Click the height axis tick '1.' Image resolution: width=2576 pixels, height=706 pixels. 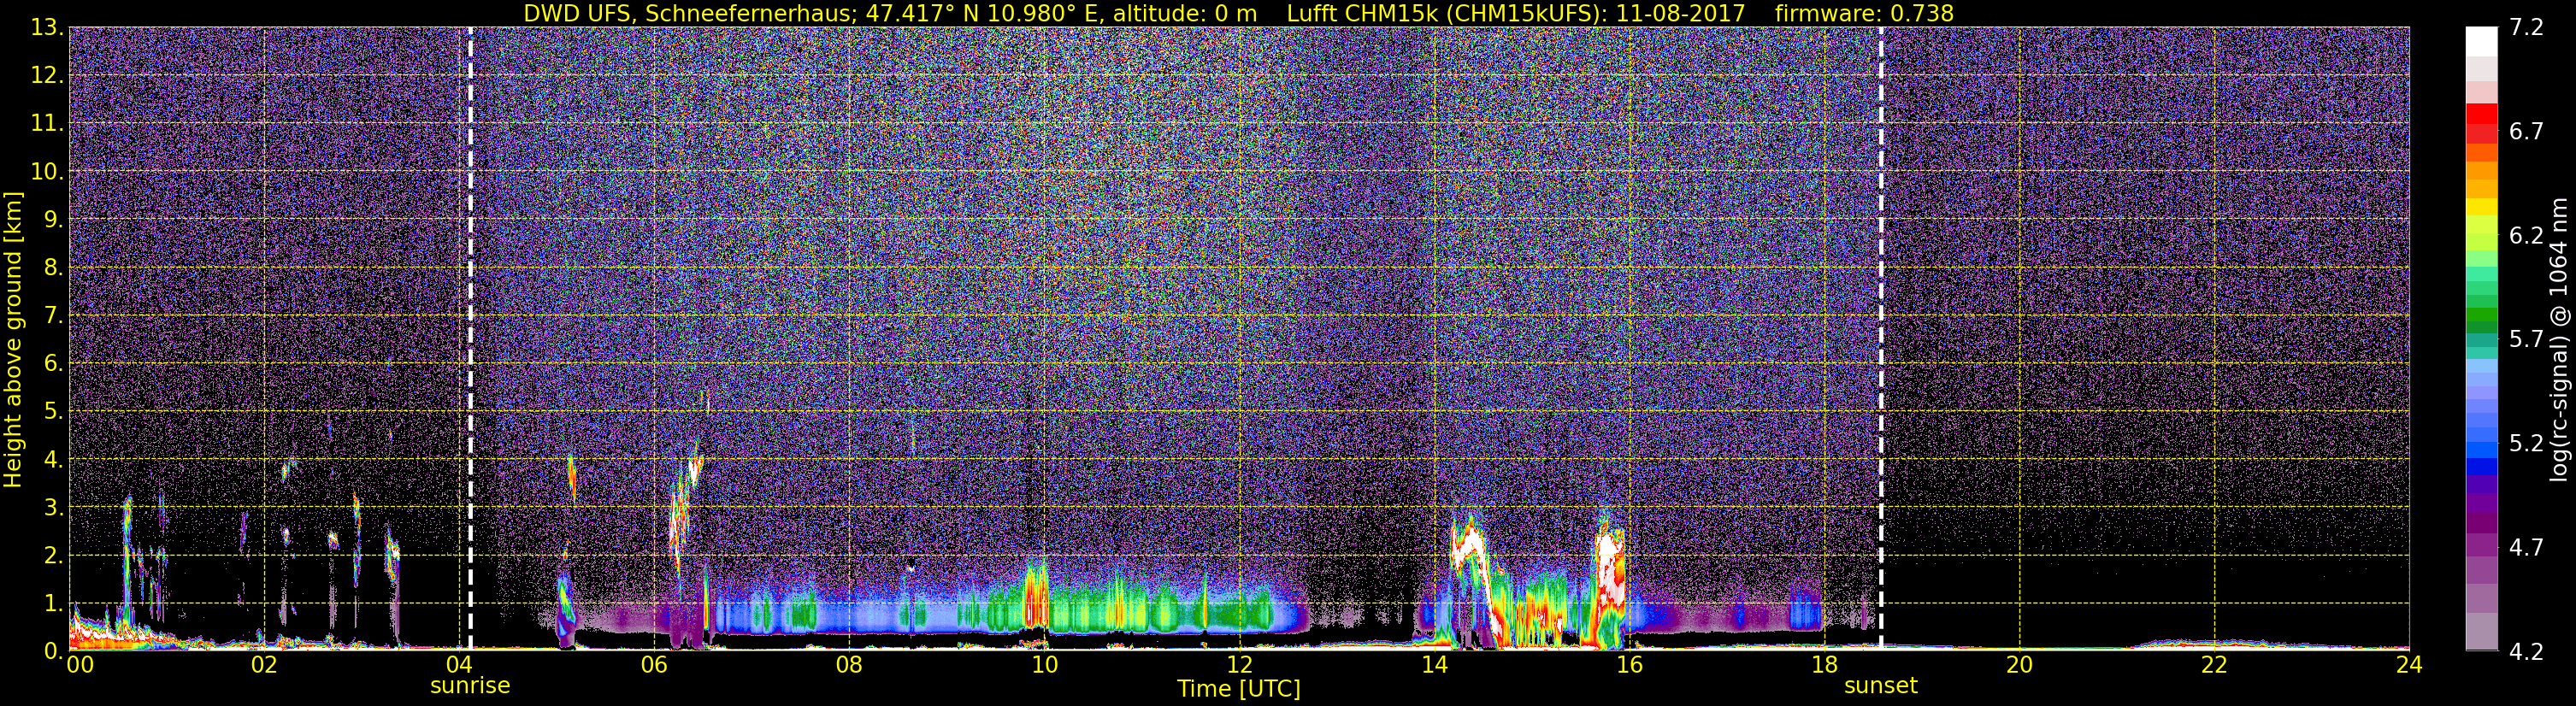point(53,603)
